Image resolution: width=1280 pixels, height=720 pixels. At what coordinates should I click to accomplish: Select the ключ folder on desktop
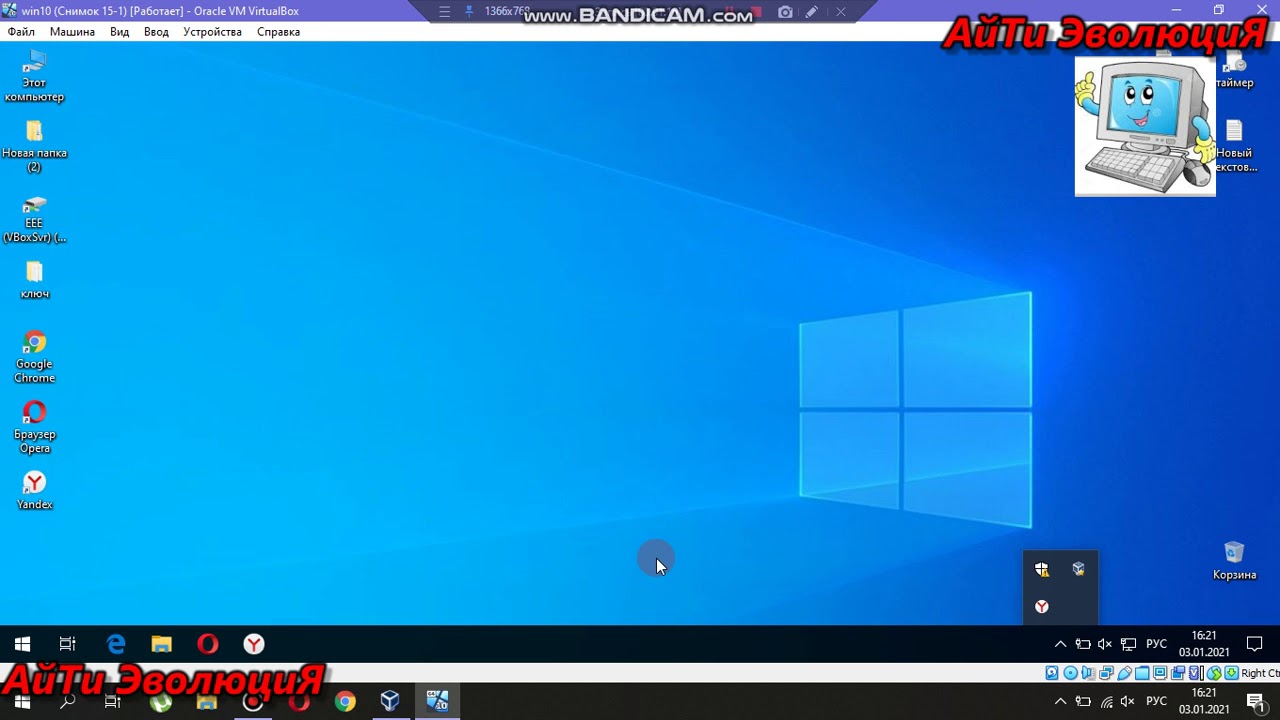click(34, 280)
